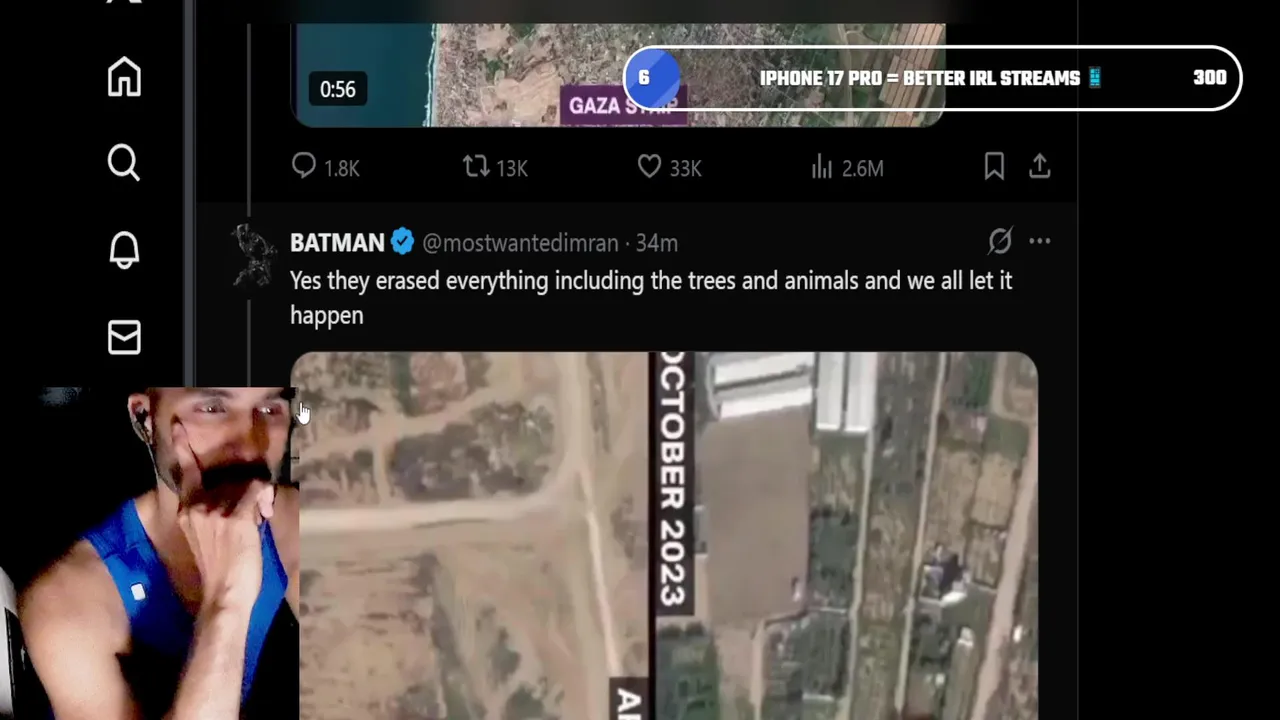Viewport: 1280px width, 720px height.
Task: Open the Grok icon on BATMAN's tweet
Action: coord(1000,241)
